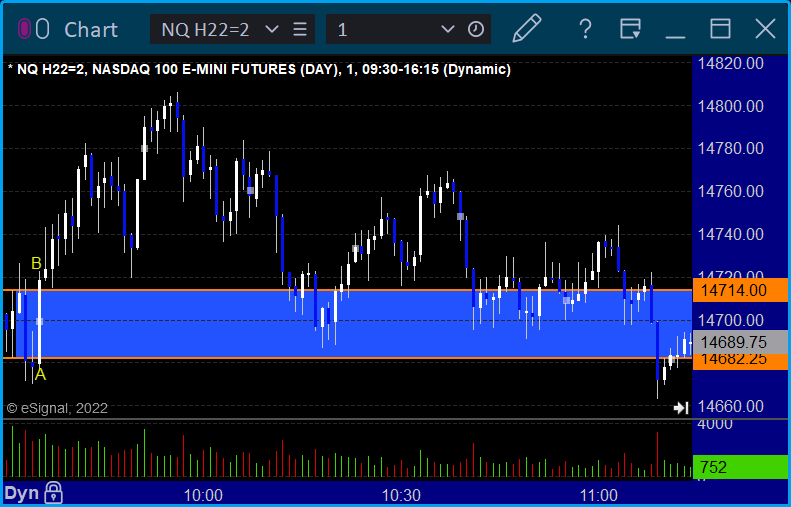Click the Dyn label in the bottom bar

pyautogui.click(x=22, y=493)
